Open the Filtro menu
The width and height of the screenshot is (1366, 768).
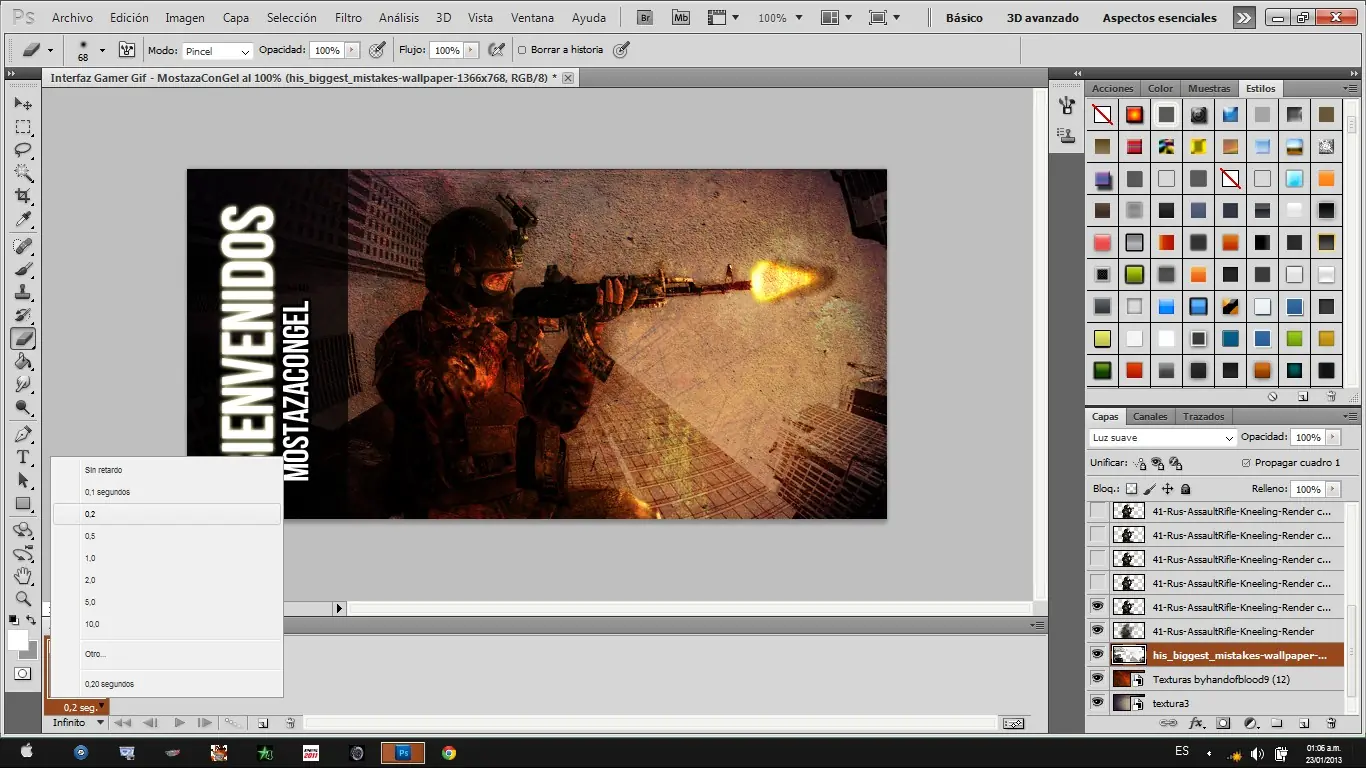(x=348, y=18)
